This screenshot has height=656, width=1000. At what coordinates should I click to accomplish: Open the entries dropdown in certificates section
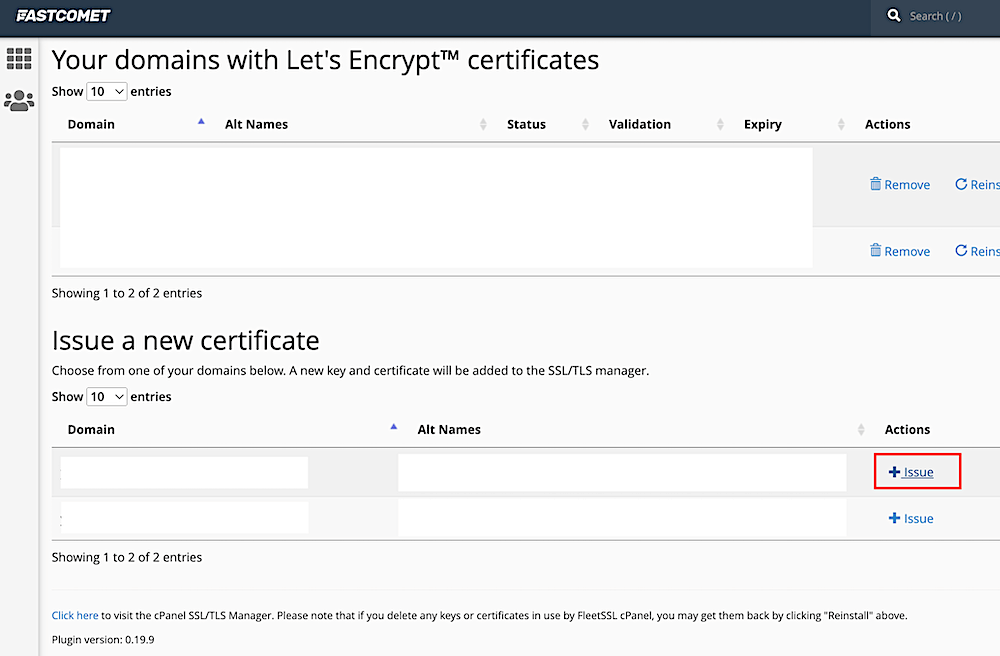(x=107, y=92)
